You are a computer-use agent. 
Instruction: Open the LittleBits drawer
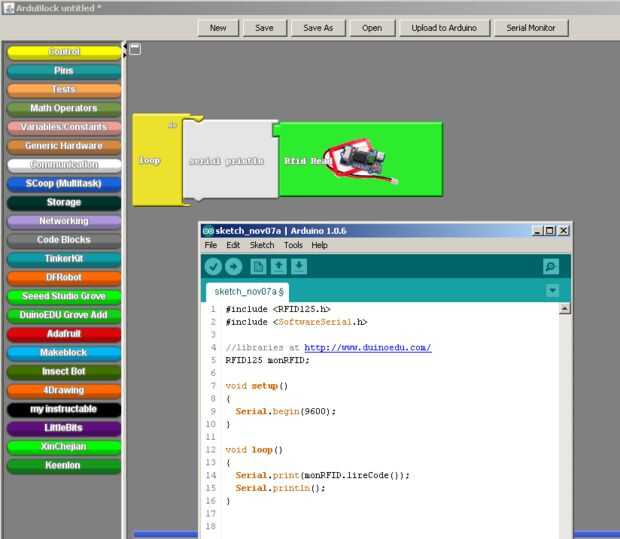(x=64, y=427)
